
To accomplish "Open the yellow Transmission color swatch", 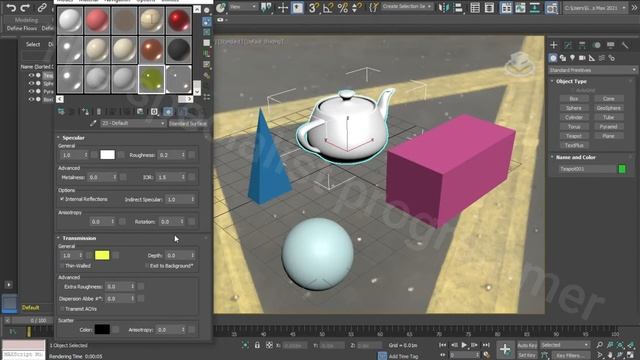I will 102,255.
